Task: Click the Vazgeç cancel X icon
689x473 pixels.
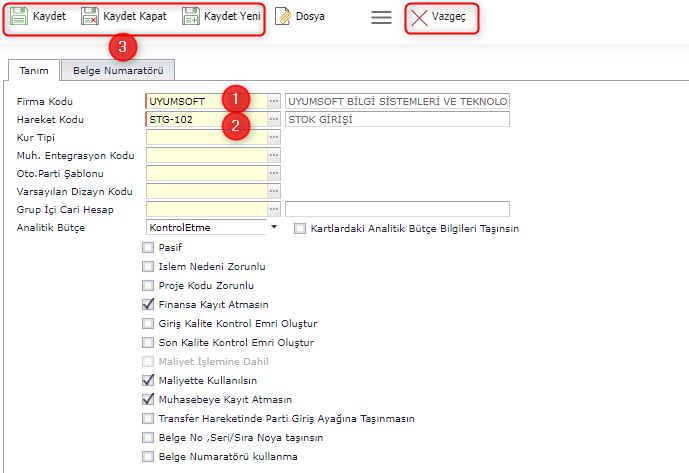Action: [420, 18]
